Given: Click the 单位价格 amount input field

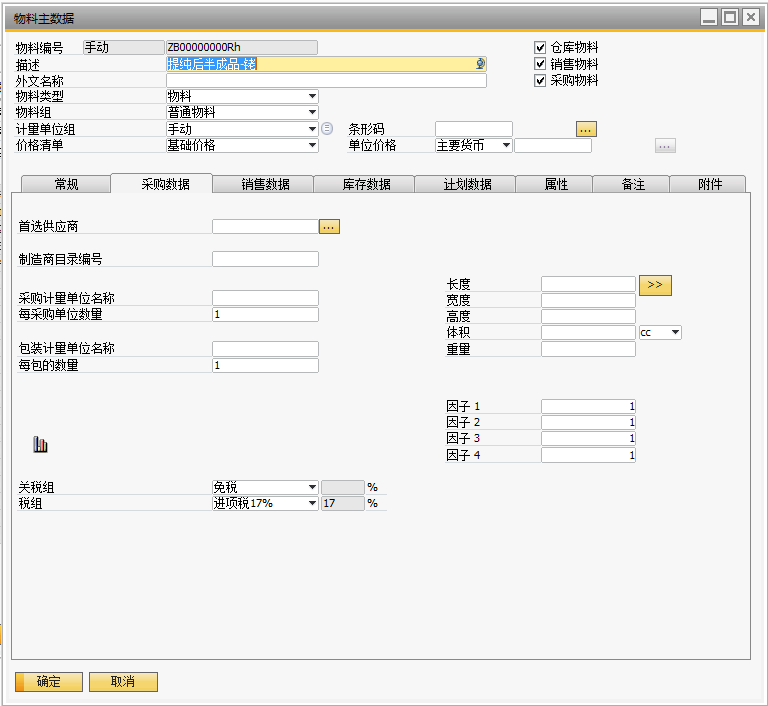Looking at the screenshot, I should click(x=553, y=146).
